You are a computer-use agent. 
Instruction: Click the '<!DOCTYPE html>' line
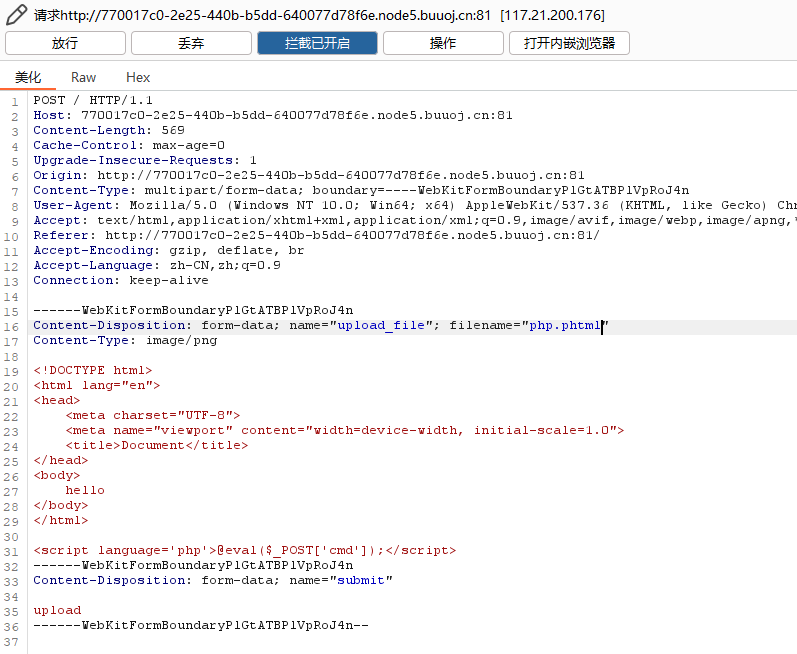pyautogui.click(x=93, y=370)
